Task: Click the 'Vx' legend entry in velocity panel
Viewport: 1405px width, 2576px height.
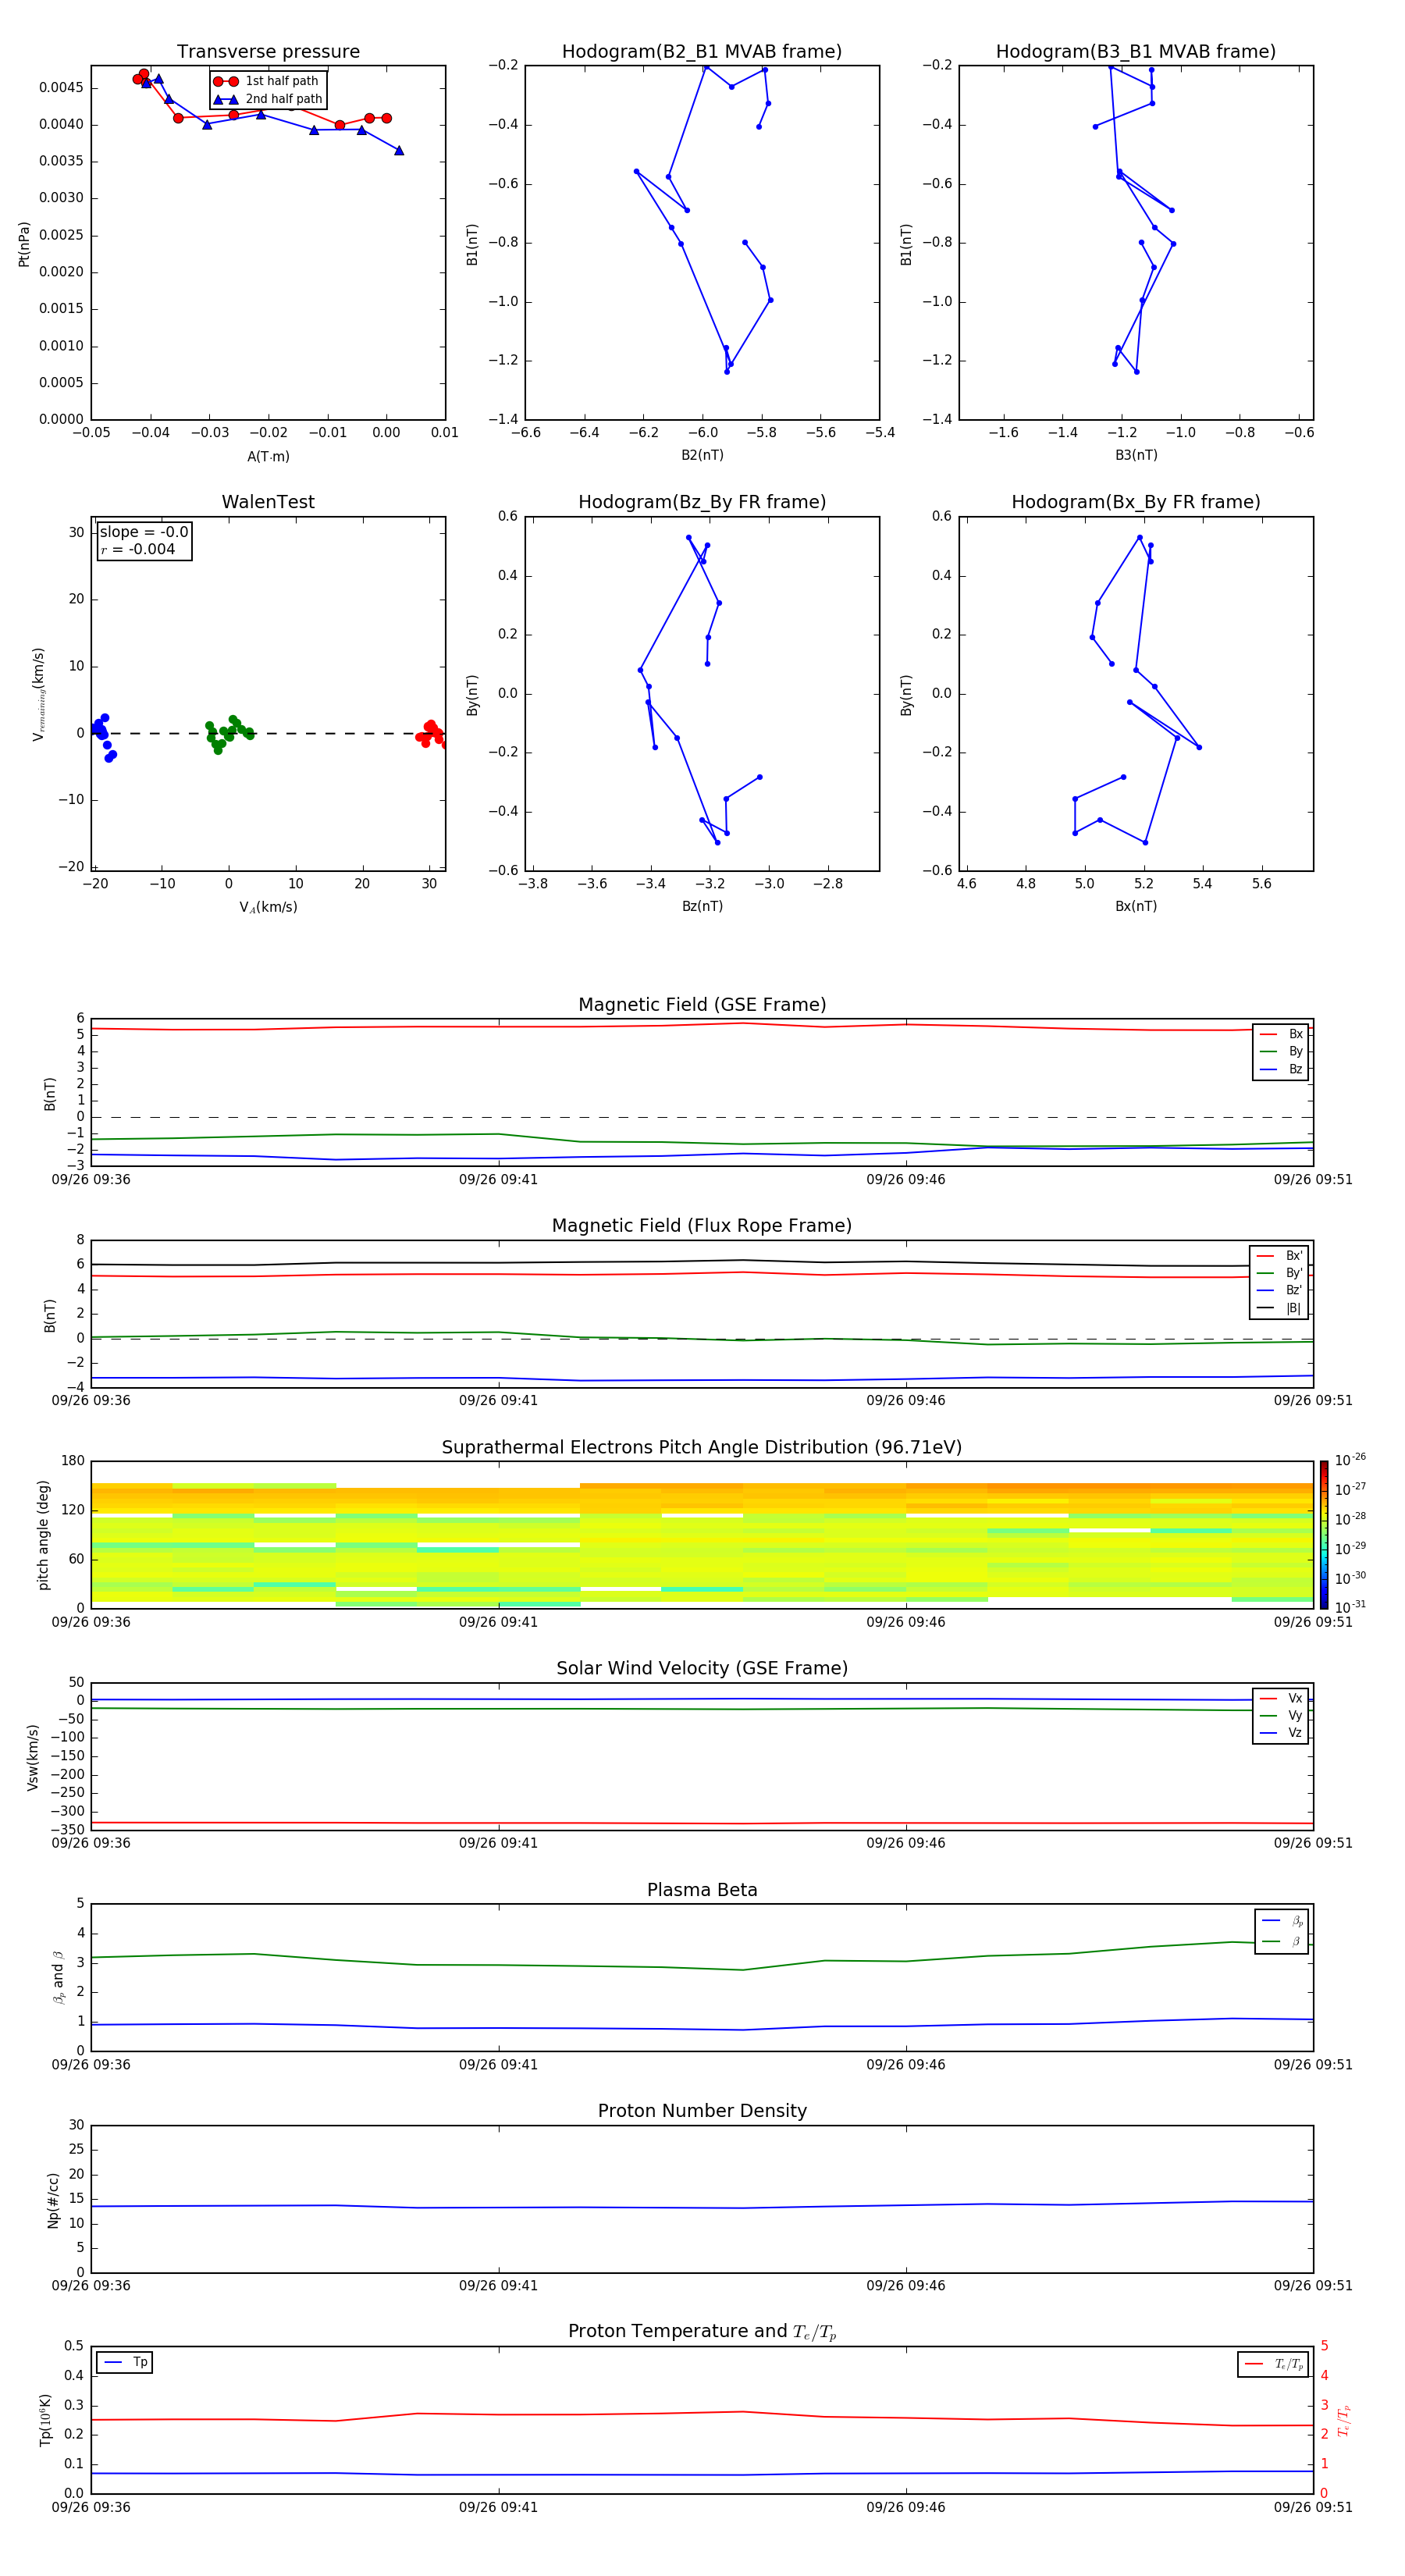Action: pyautogui.click(x=1281, y=1698)
